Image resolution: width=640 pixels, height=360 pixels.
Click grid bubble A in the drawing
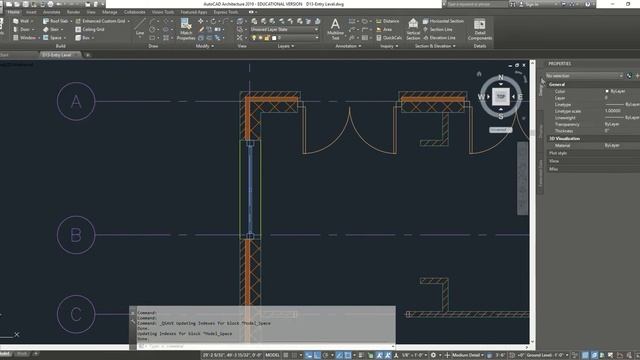coord(76,101)
